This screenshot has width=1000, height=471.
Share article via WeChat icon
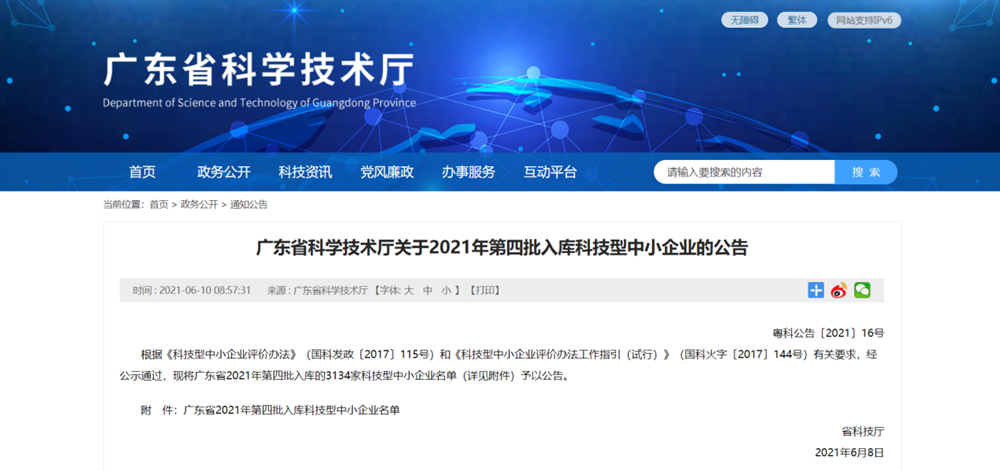(x=862, y=290)
